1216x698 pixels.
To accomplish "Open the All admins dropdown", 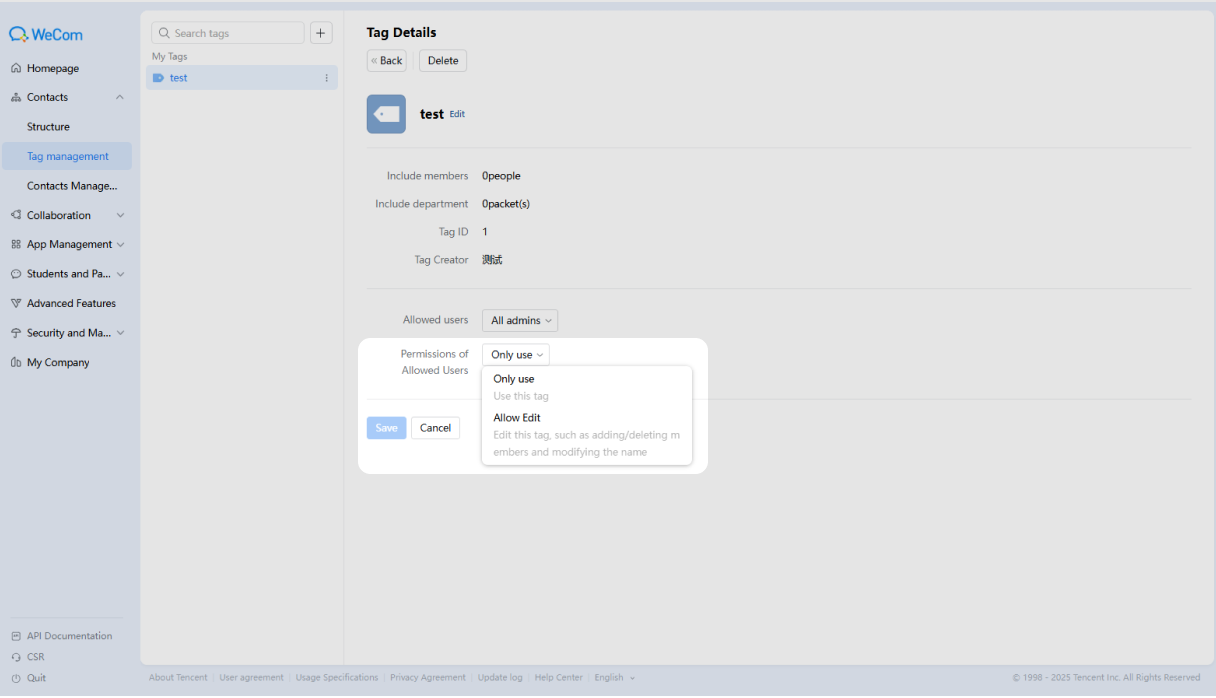I will click(x=520, y=321).
